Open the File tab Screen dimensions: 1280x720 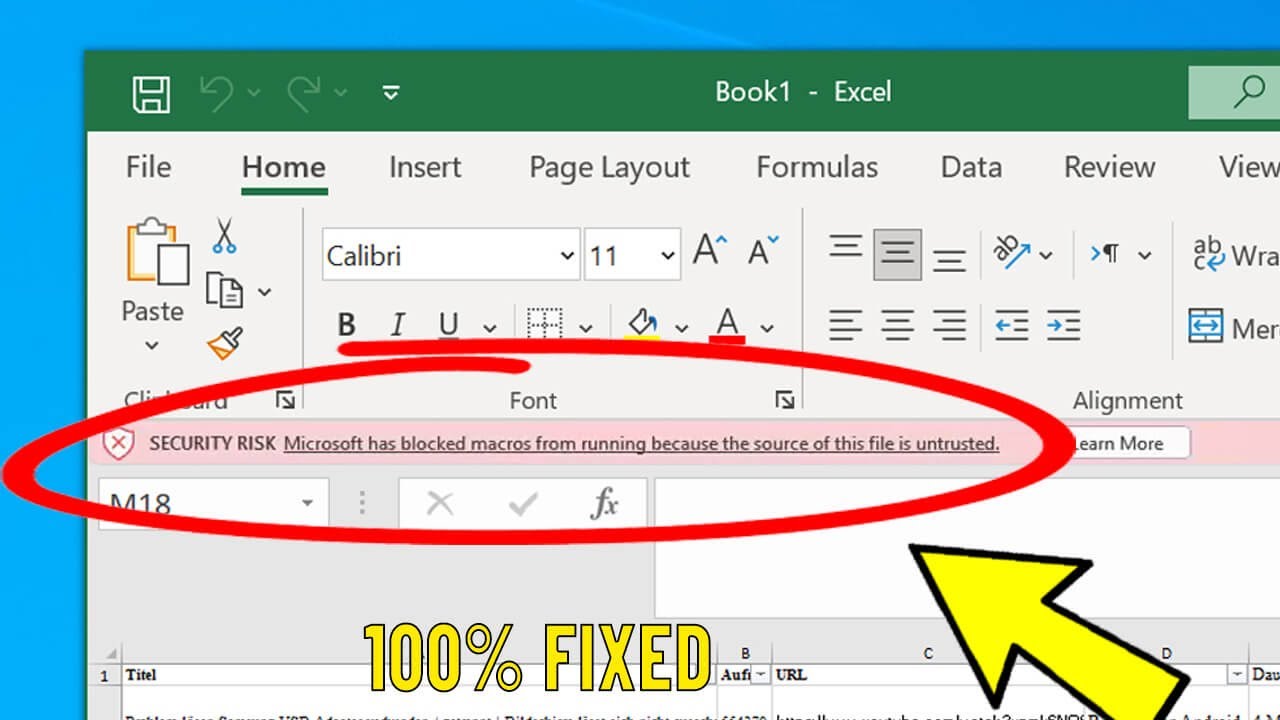(148, 167)
